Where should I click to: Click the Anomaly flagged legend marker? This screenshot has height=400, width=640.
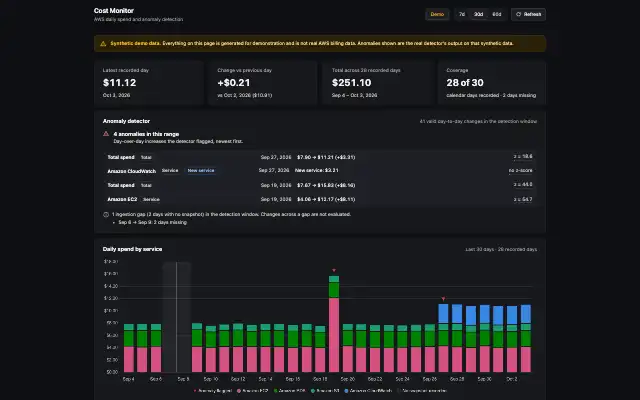click(195, 391)
